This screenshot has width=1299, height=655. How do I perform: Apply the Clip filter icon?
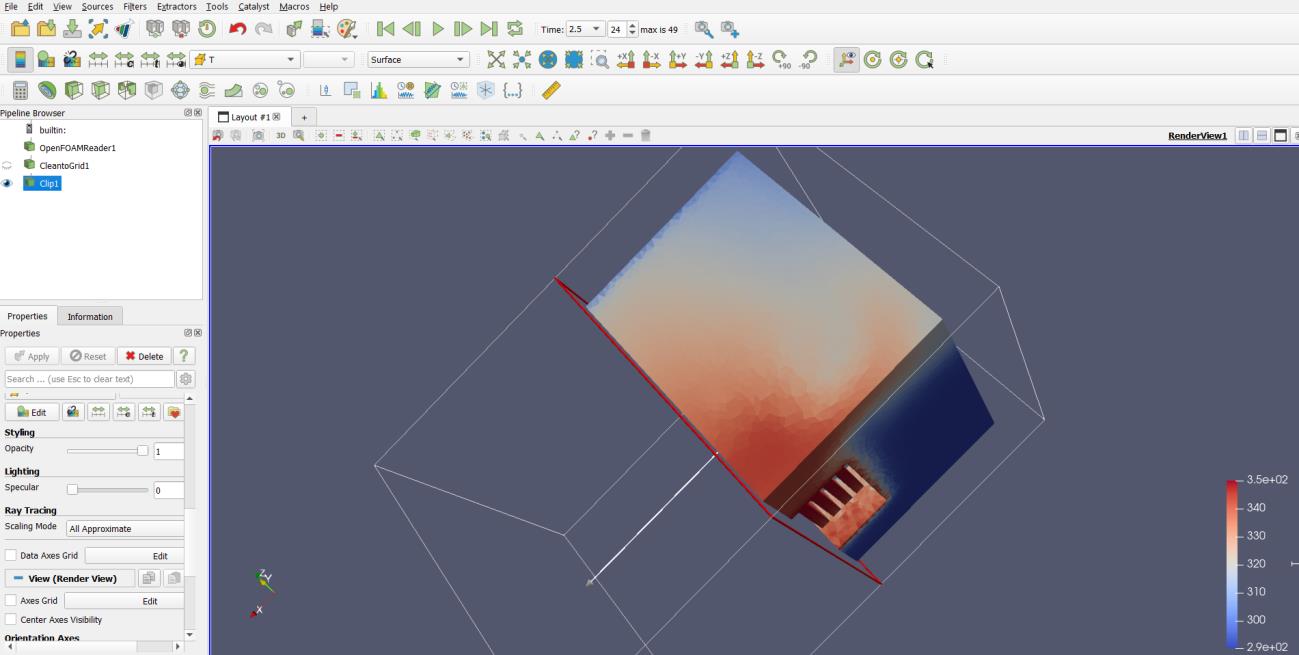(x=74, y=90)
